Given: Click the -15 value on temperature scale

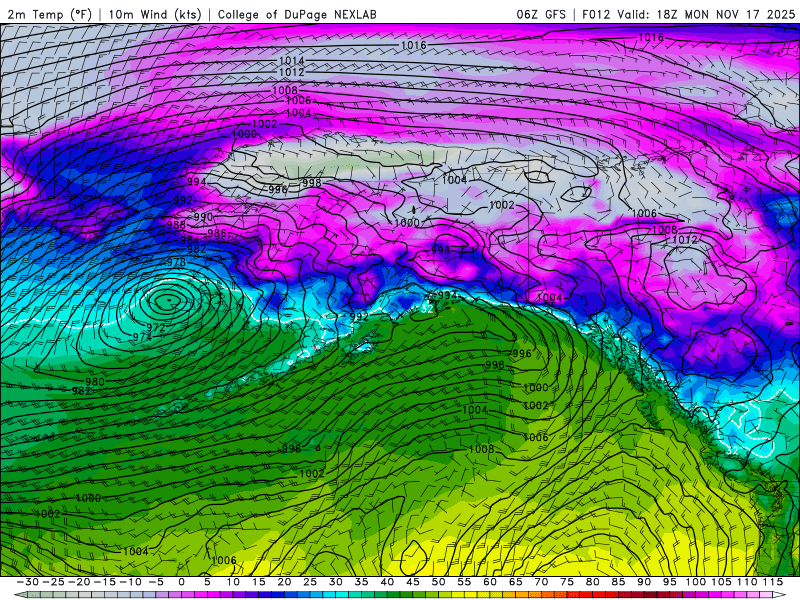Looking at the screenshot, I should click(x=105, y=582).
